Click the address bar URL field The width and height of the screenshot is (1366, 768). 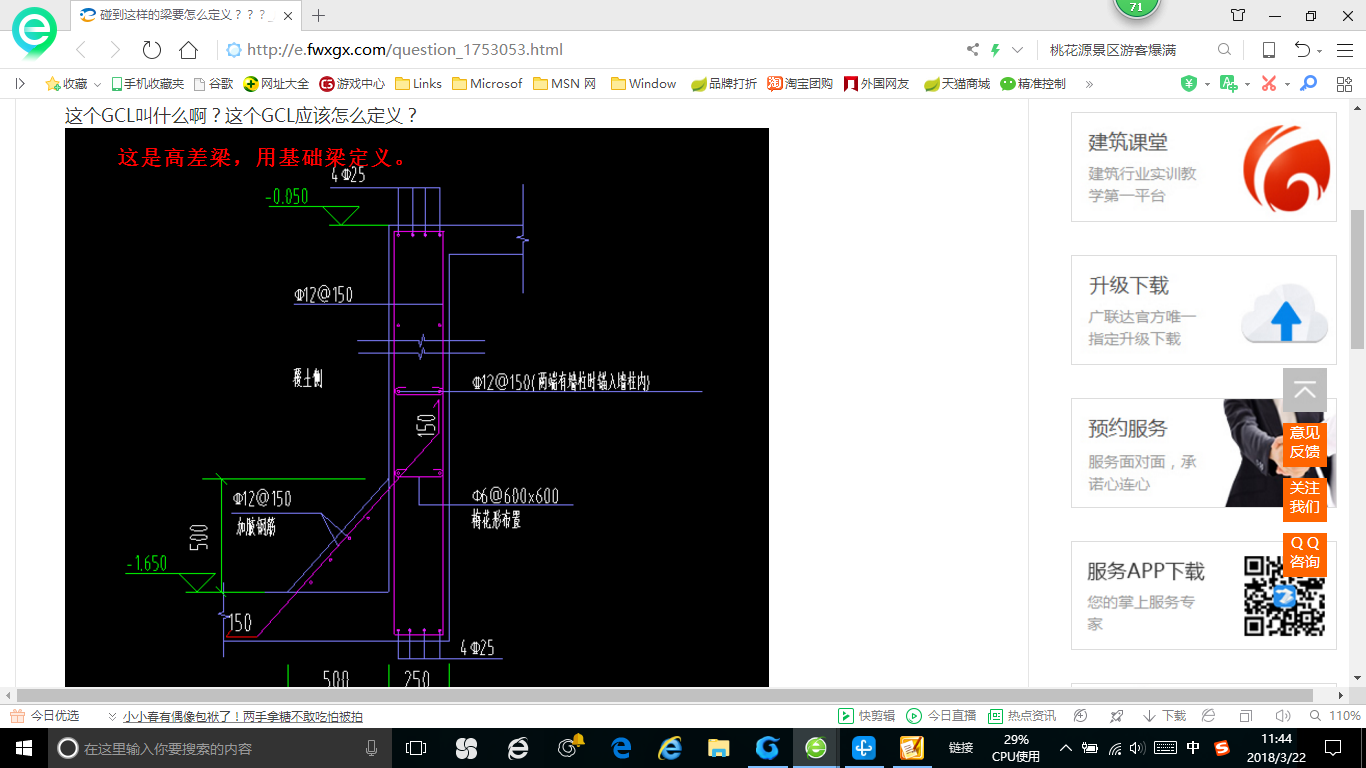point(590,50)
